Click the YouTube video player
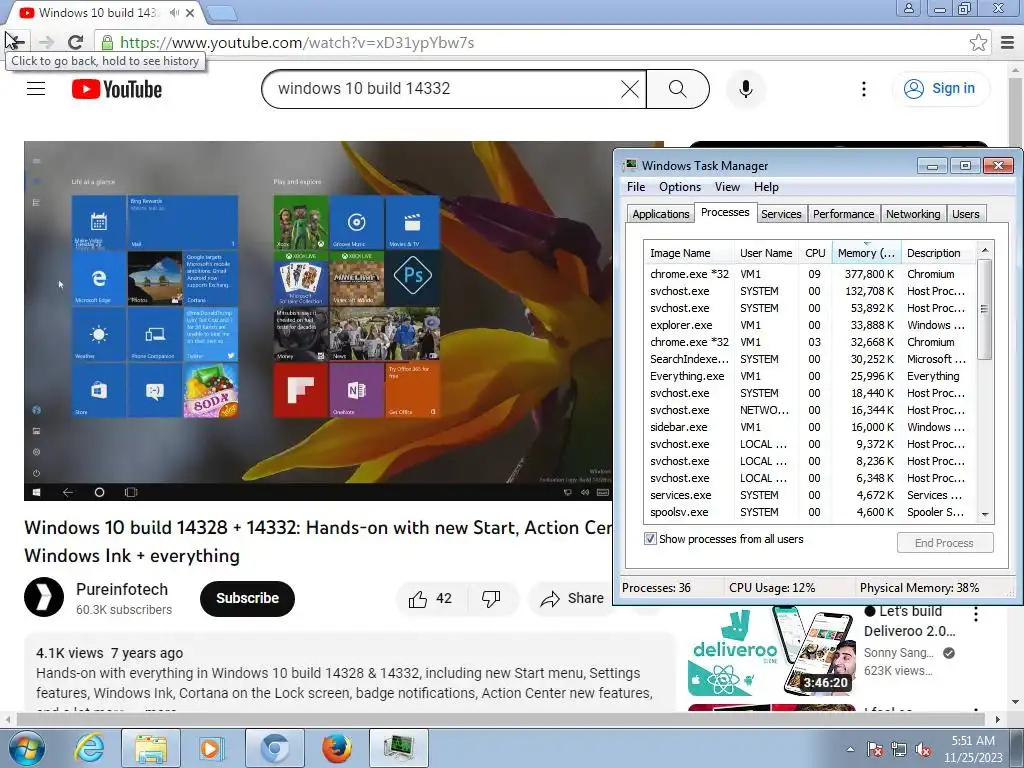1024x768 pixels. click(318, 321)
